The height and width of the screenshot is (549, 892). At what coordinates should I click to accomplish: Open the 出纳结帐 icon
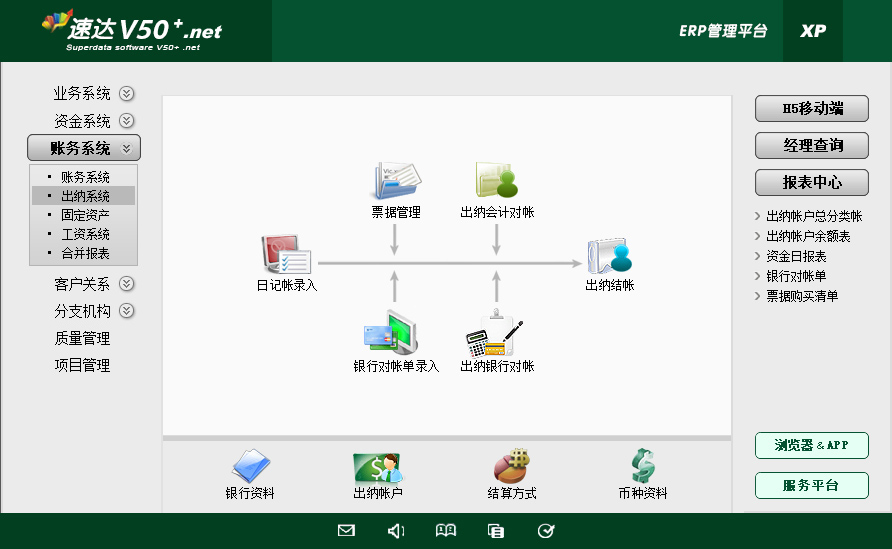609,255
